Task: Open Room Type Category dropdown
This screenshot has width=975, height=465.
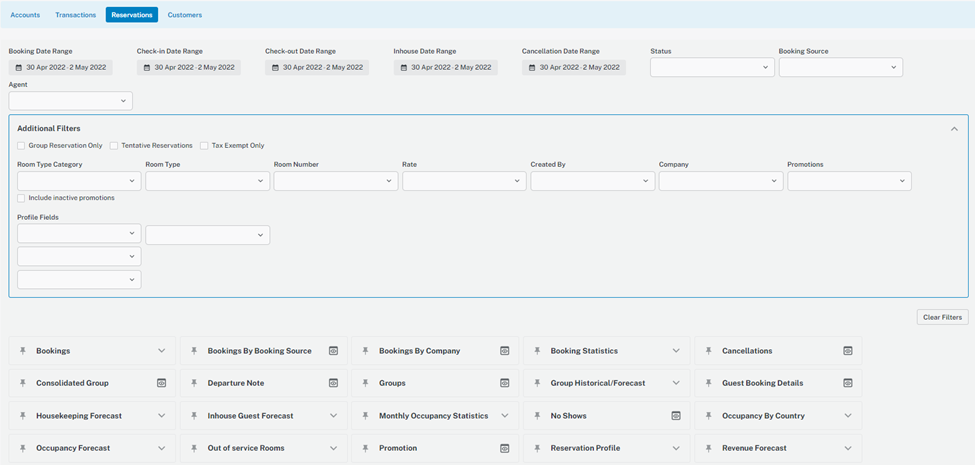Action: coord(80,181)
